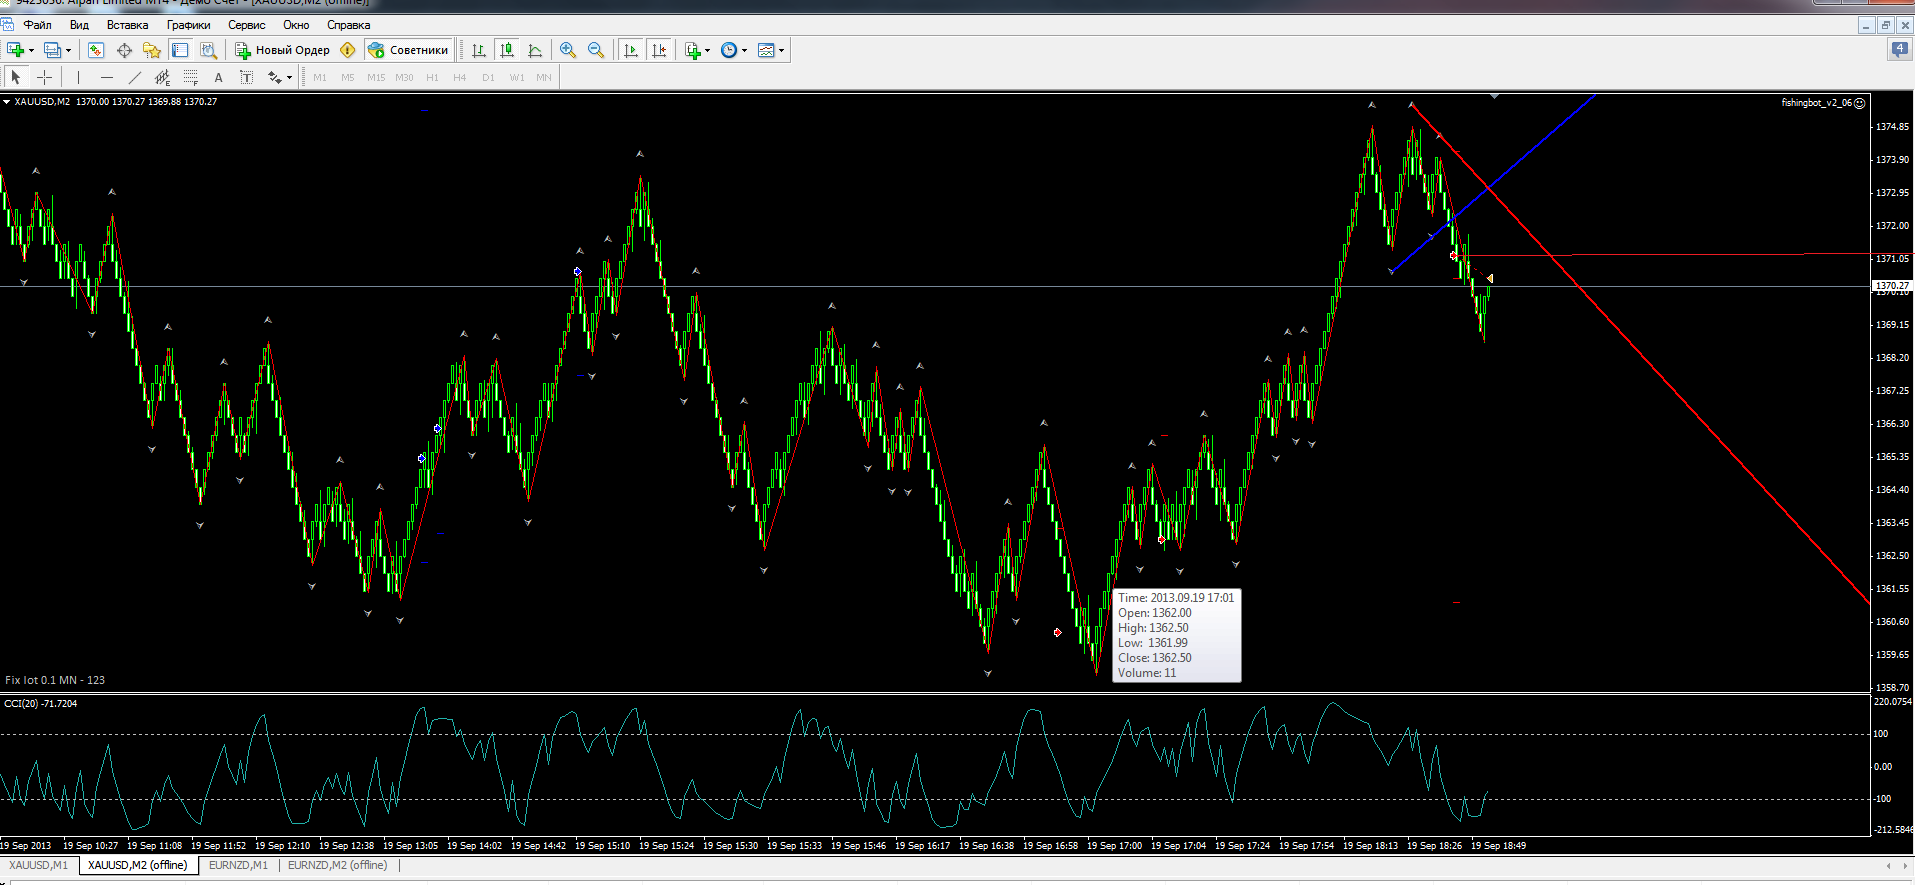The height and width of the screenshot is (885, 1915).
Task: Select the Fibonacci Retracement tool
Action: (190, 77)
